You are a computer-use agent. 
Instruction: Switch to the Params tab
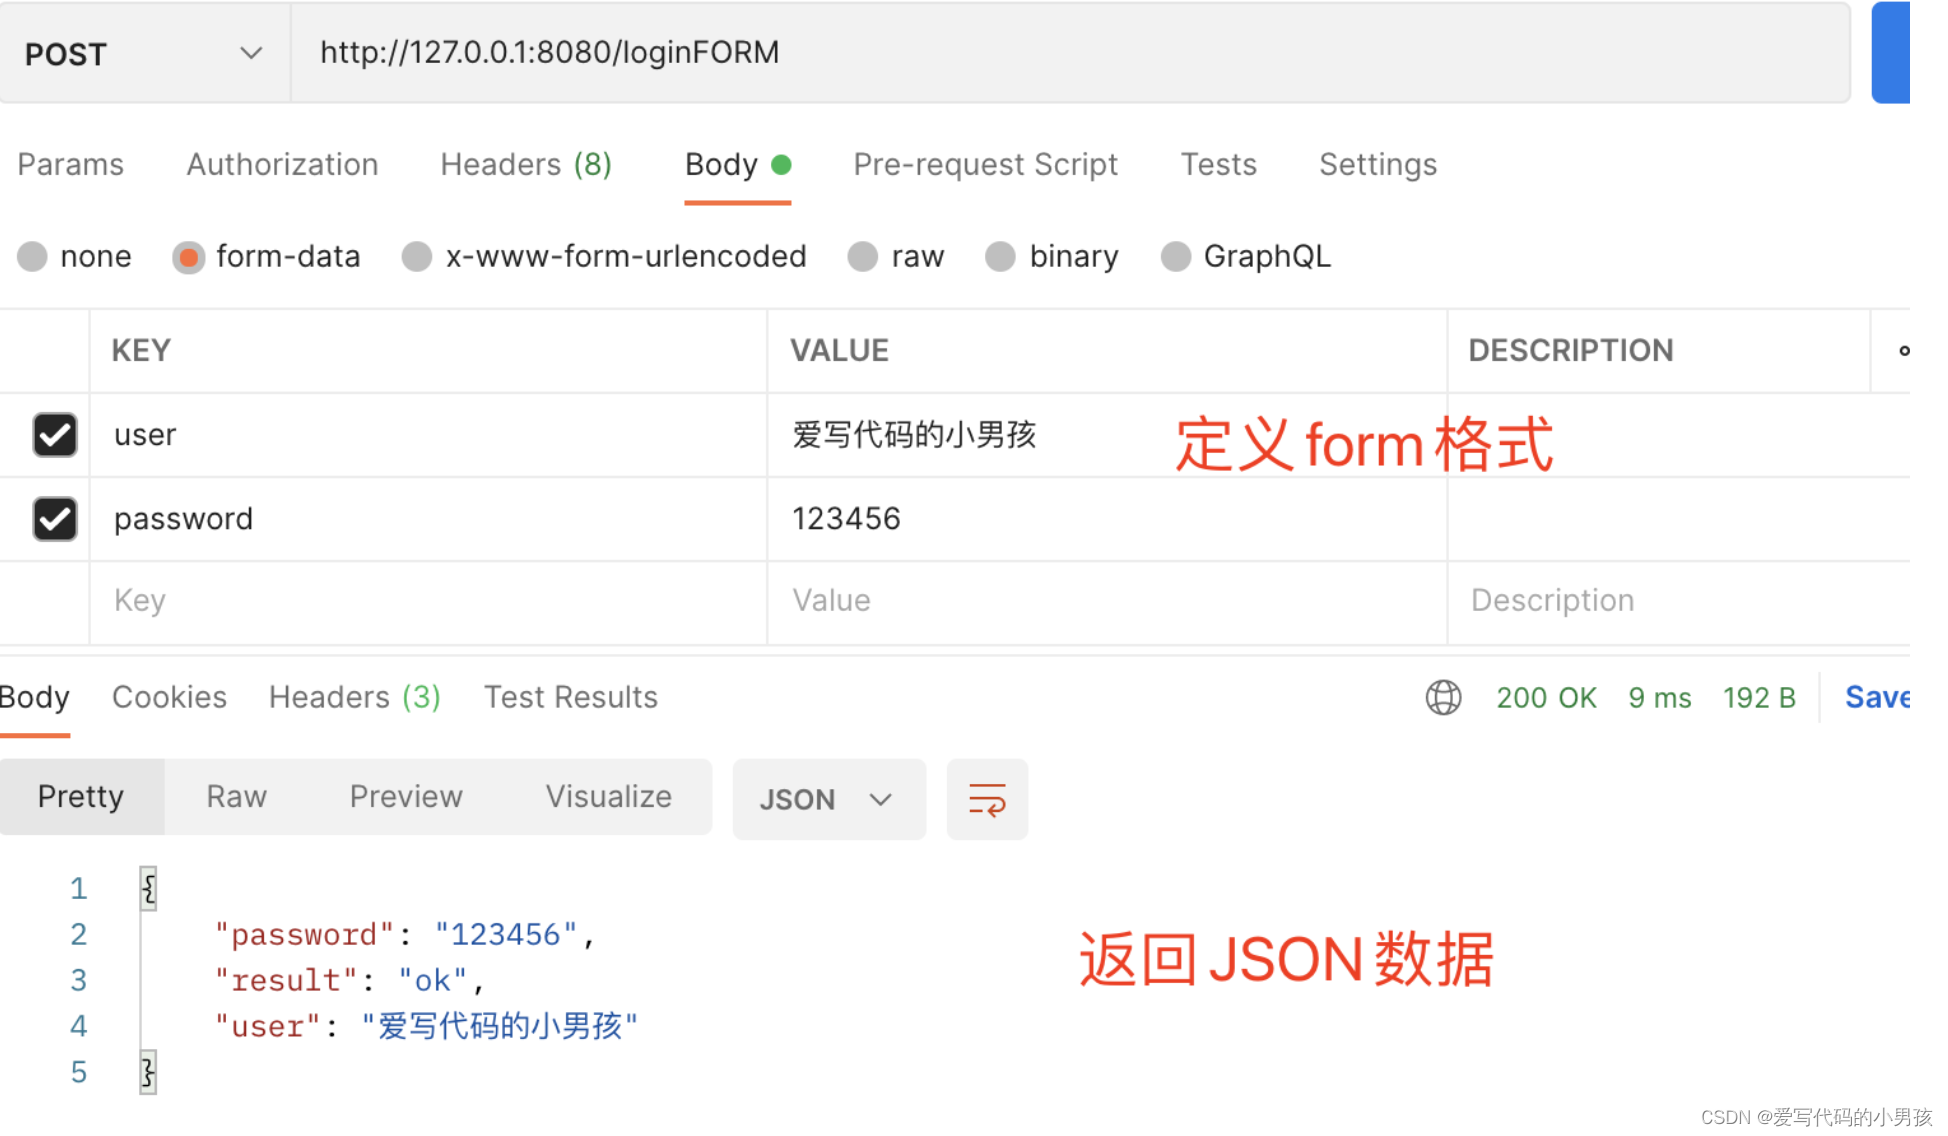click(72, 165)
